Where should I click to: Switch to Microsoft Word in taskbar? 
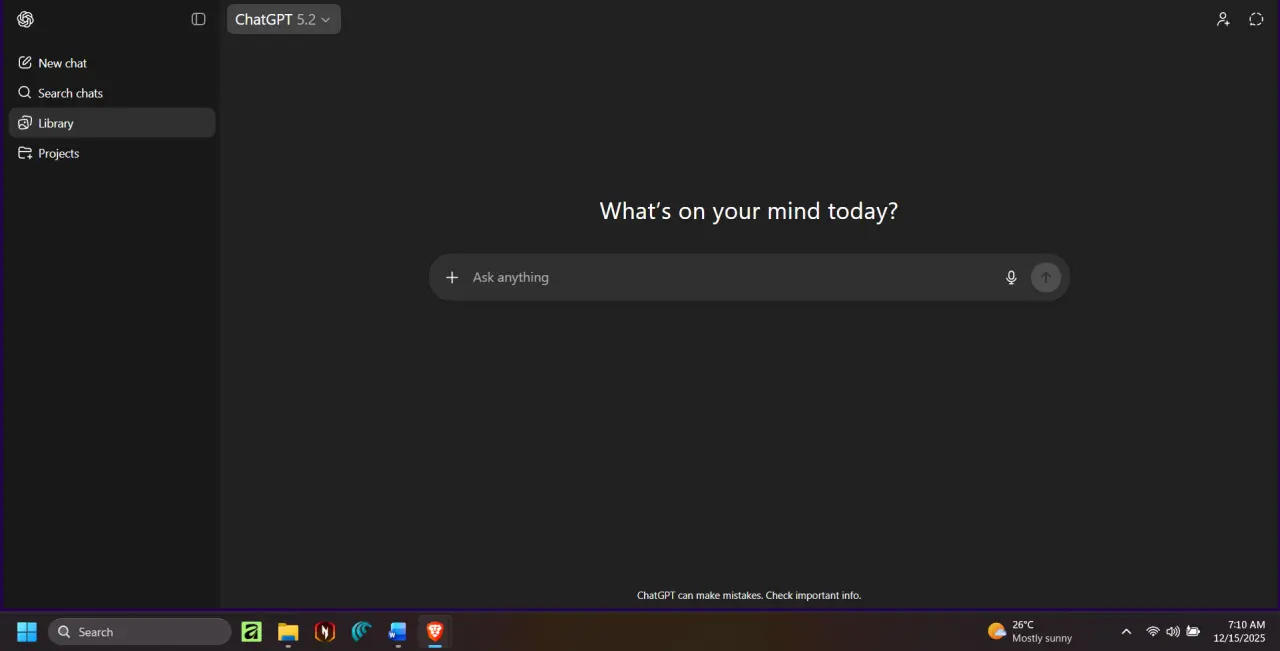(398, 632)
